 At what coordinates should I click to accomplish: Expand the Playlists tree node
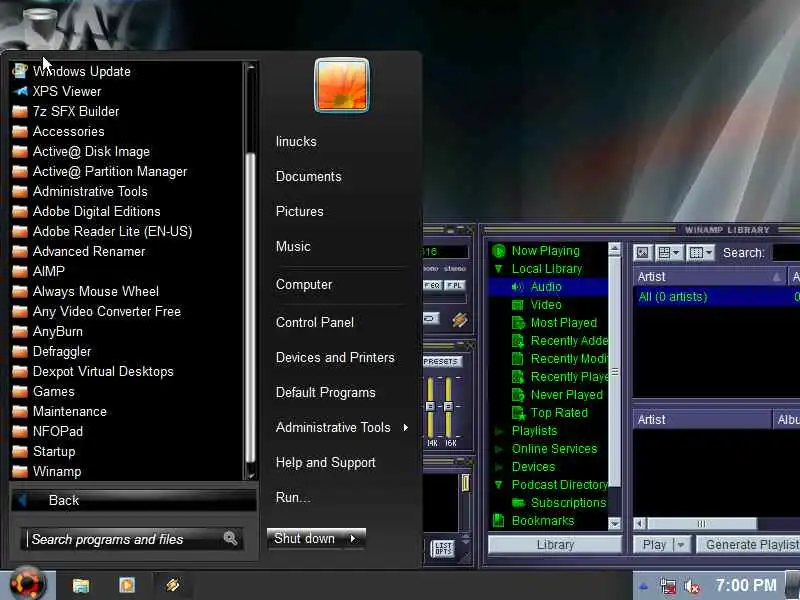click(x=498, y=431)
